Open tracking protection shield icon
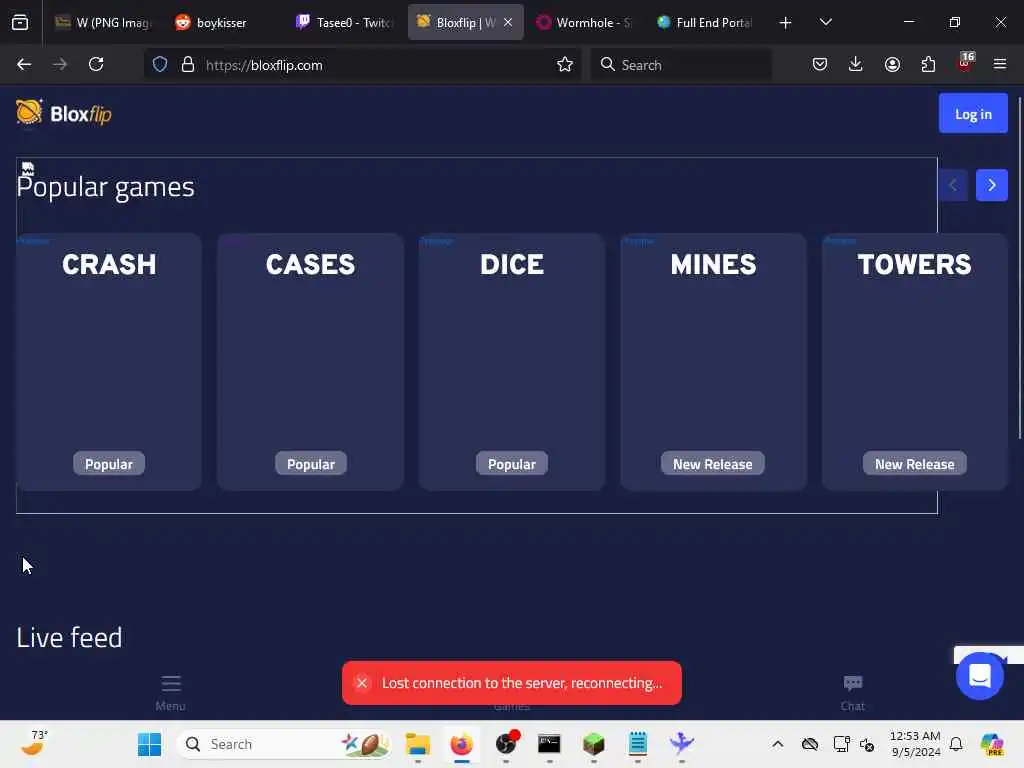 click(x=160, y=64)
